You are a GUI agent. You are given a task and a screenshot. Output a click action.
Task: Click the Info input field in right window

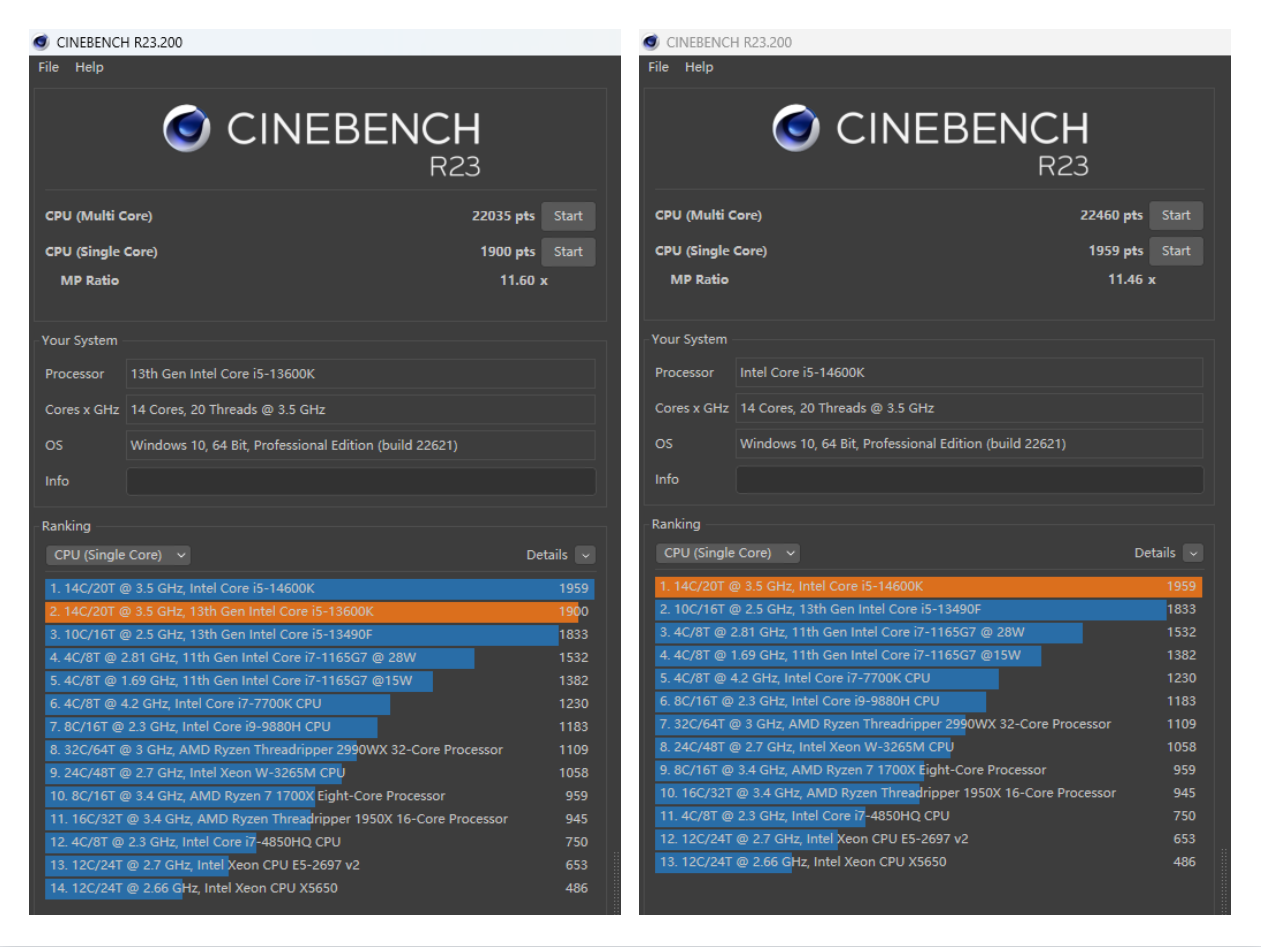tap(970, 479)
